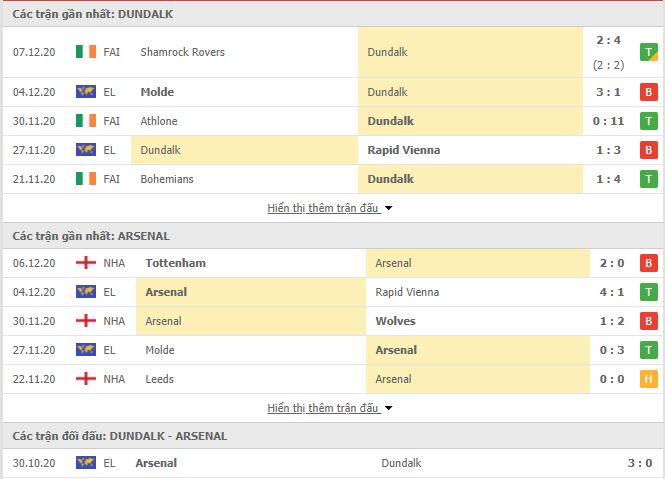Click the date 07.12.20
This screenshot has height=479, width=665.
(34, 52)
